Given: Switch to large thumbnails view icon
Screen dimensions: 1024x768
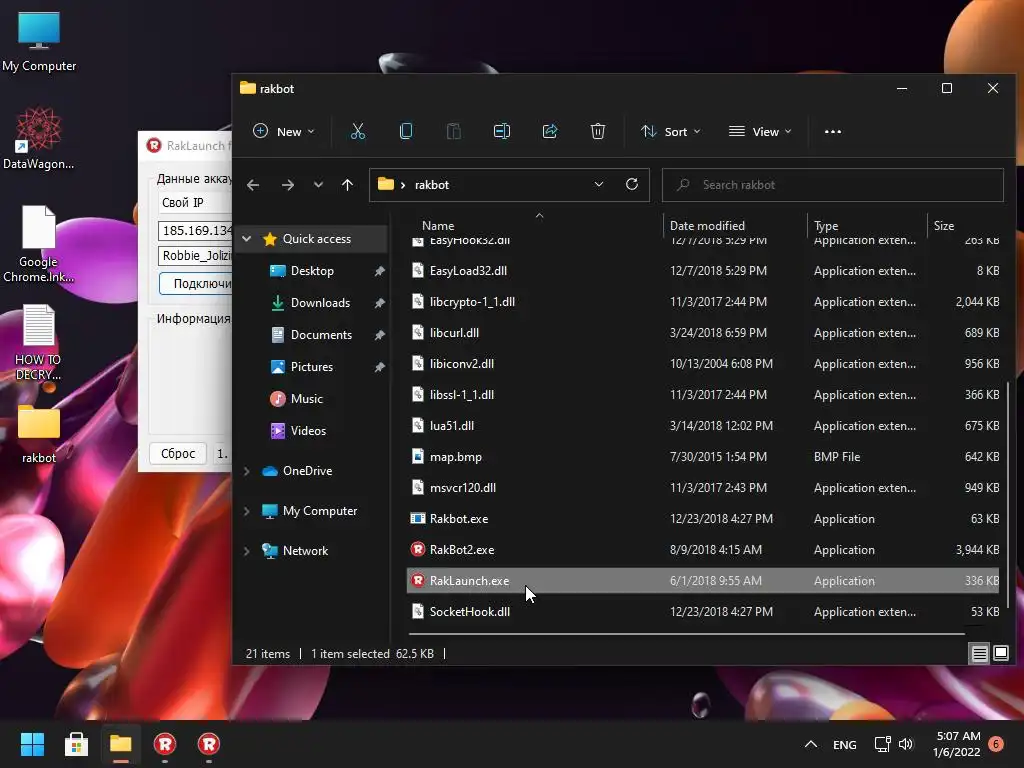Looking at the screenshot, I should click(1001, 653).
